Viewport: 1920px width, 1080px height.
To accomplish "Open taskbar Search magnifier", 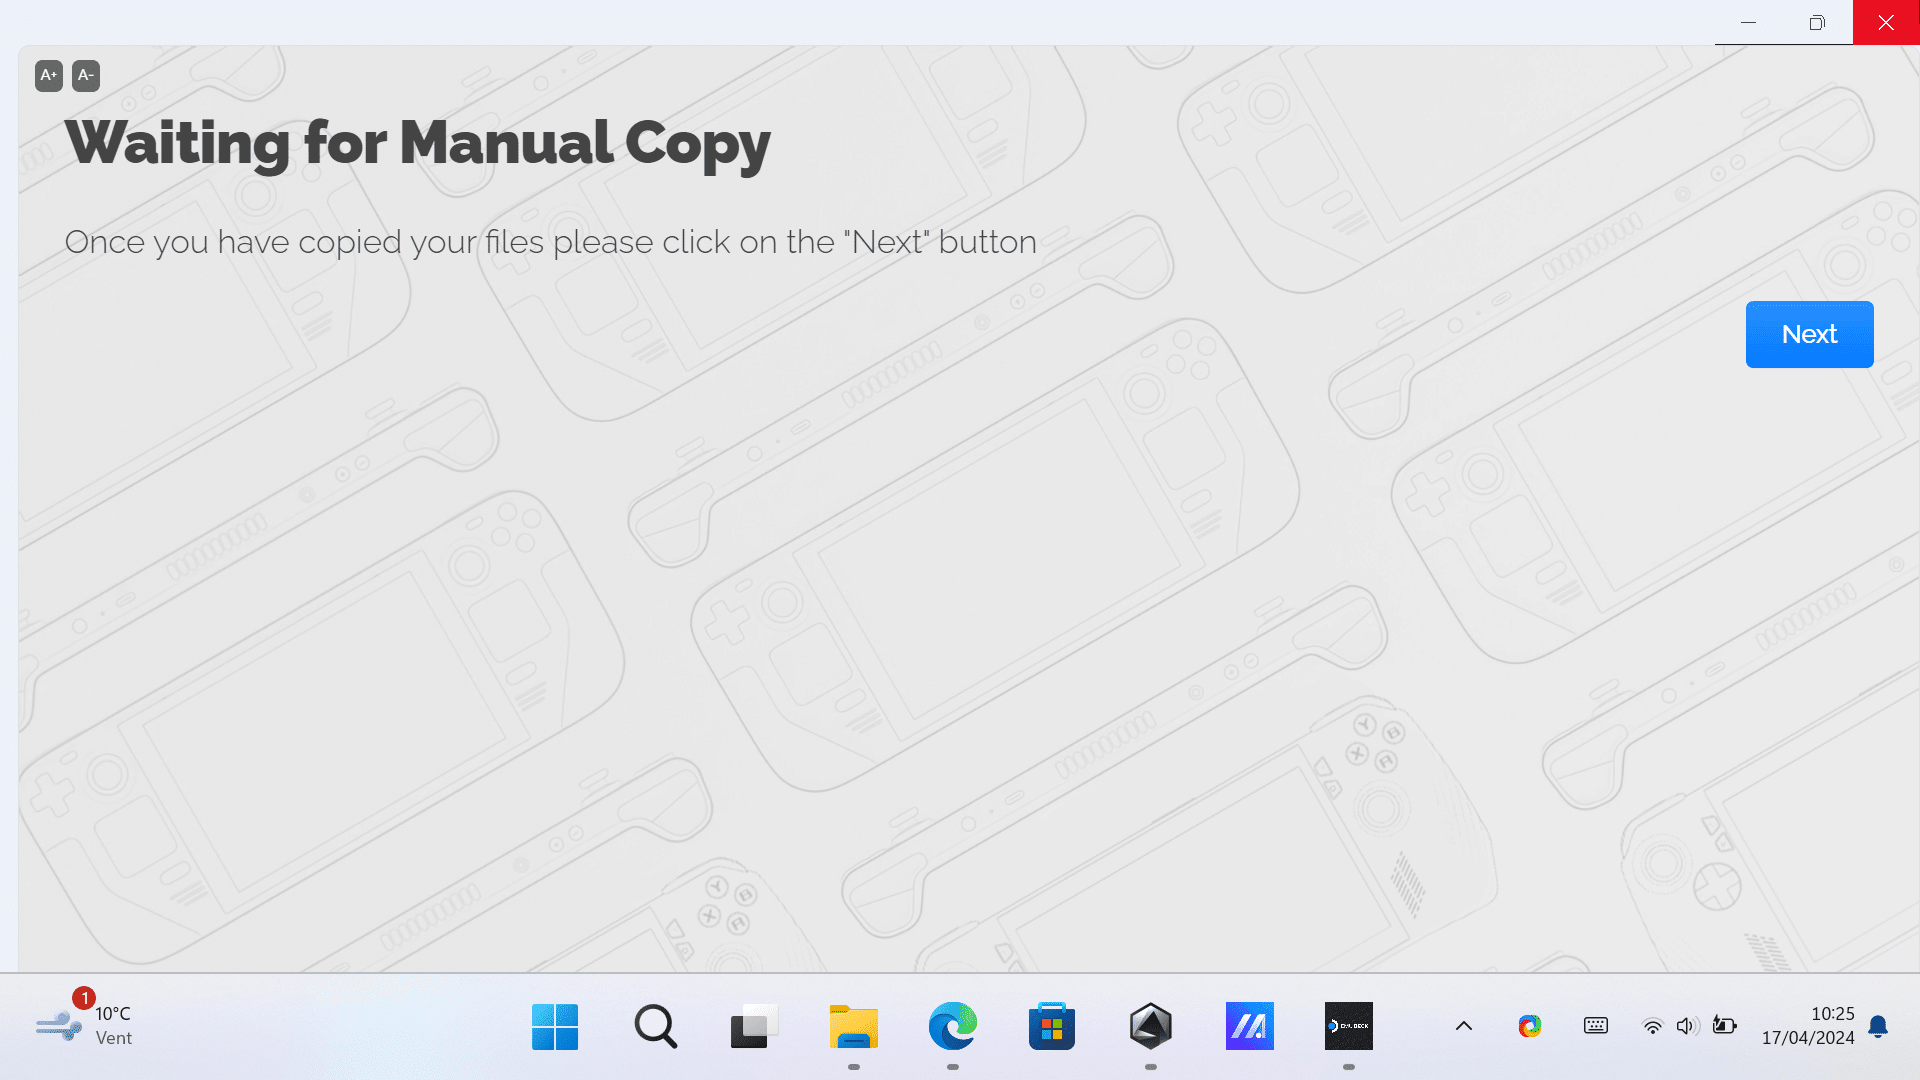I will click(655, 1026).
